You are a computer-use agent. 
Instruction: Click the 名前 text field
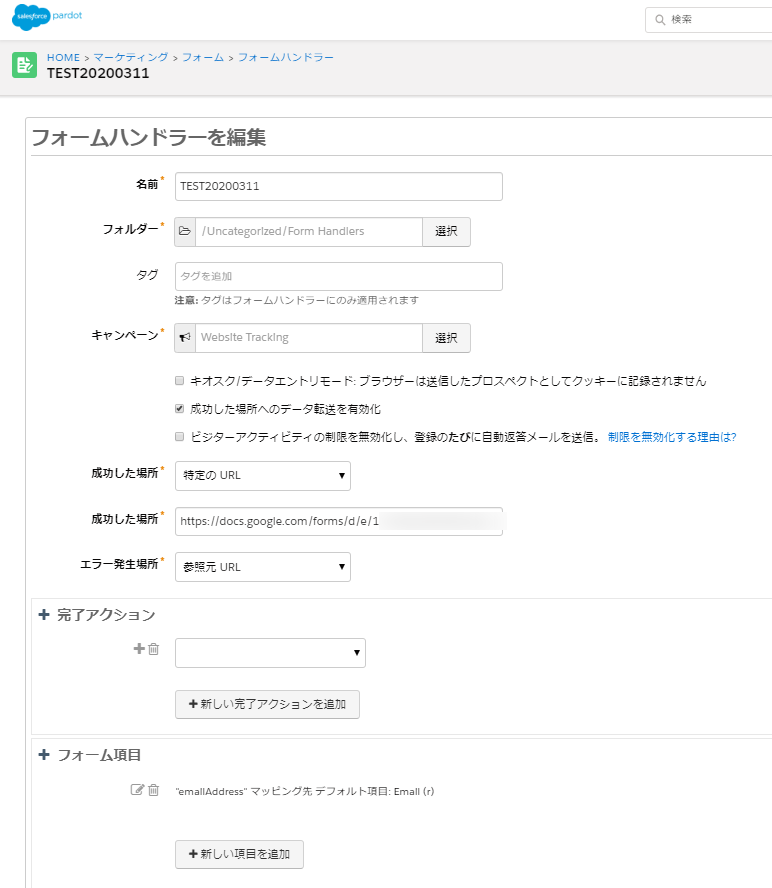pos(338,187)
